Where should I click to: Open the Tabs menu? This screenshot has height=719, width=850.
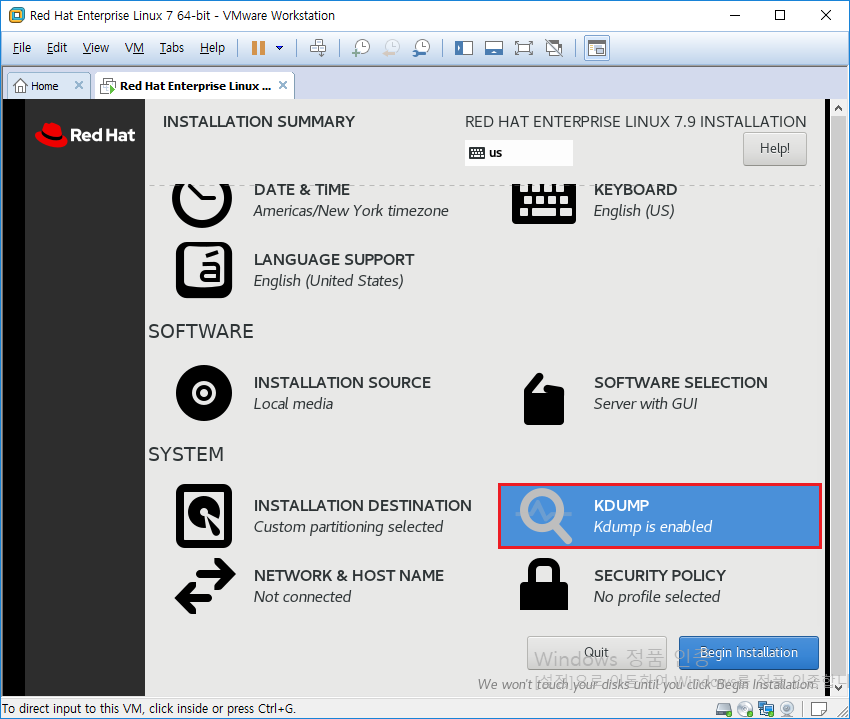[x=171, y=48]
